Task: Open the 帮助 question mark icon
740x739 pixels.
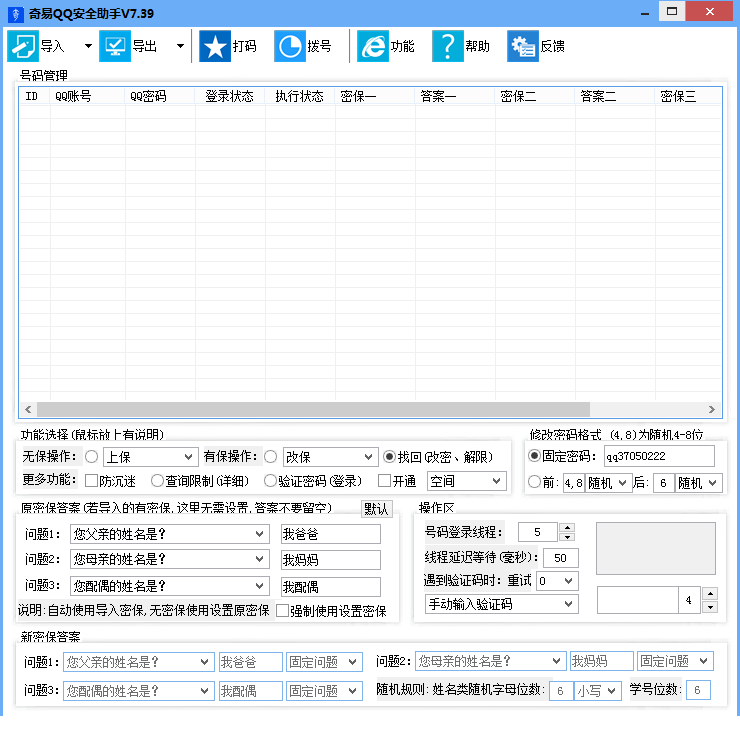Action: (x=447, y=46)
